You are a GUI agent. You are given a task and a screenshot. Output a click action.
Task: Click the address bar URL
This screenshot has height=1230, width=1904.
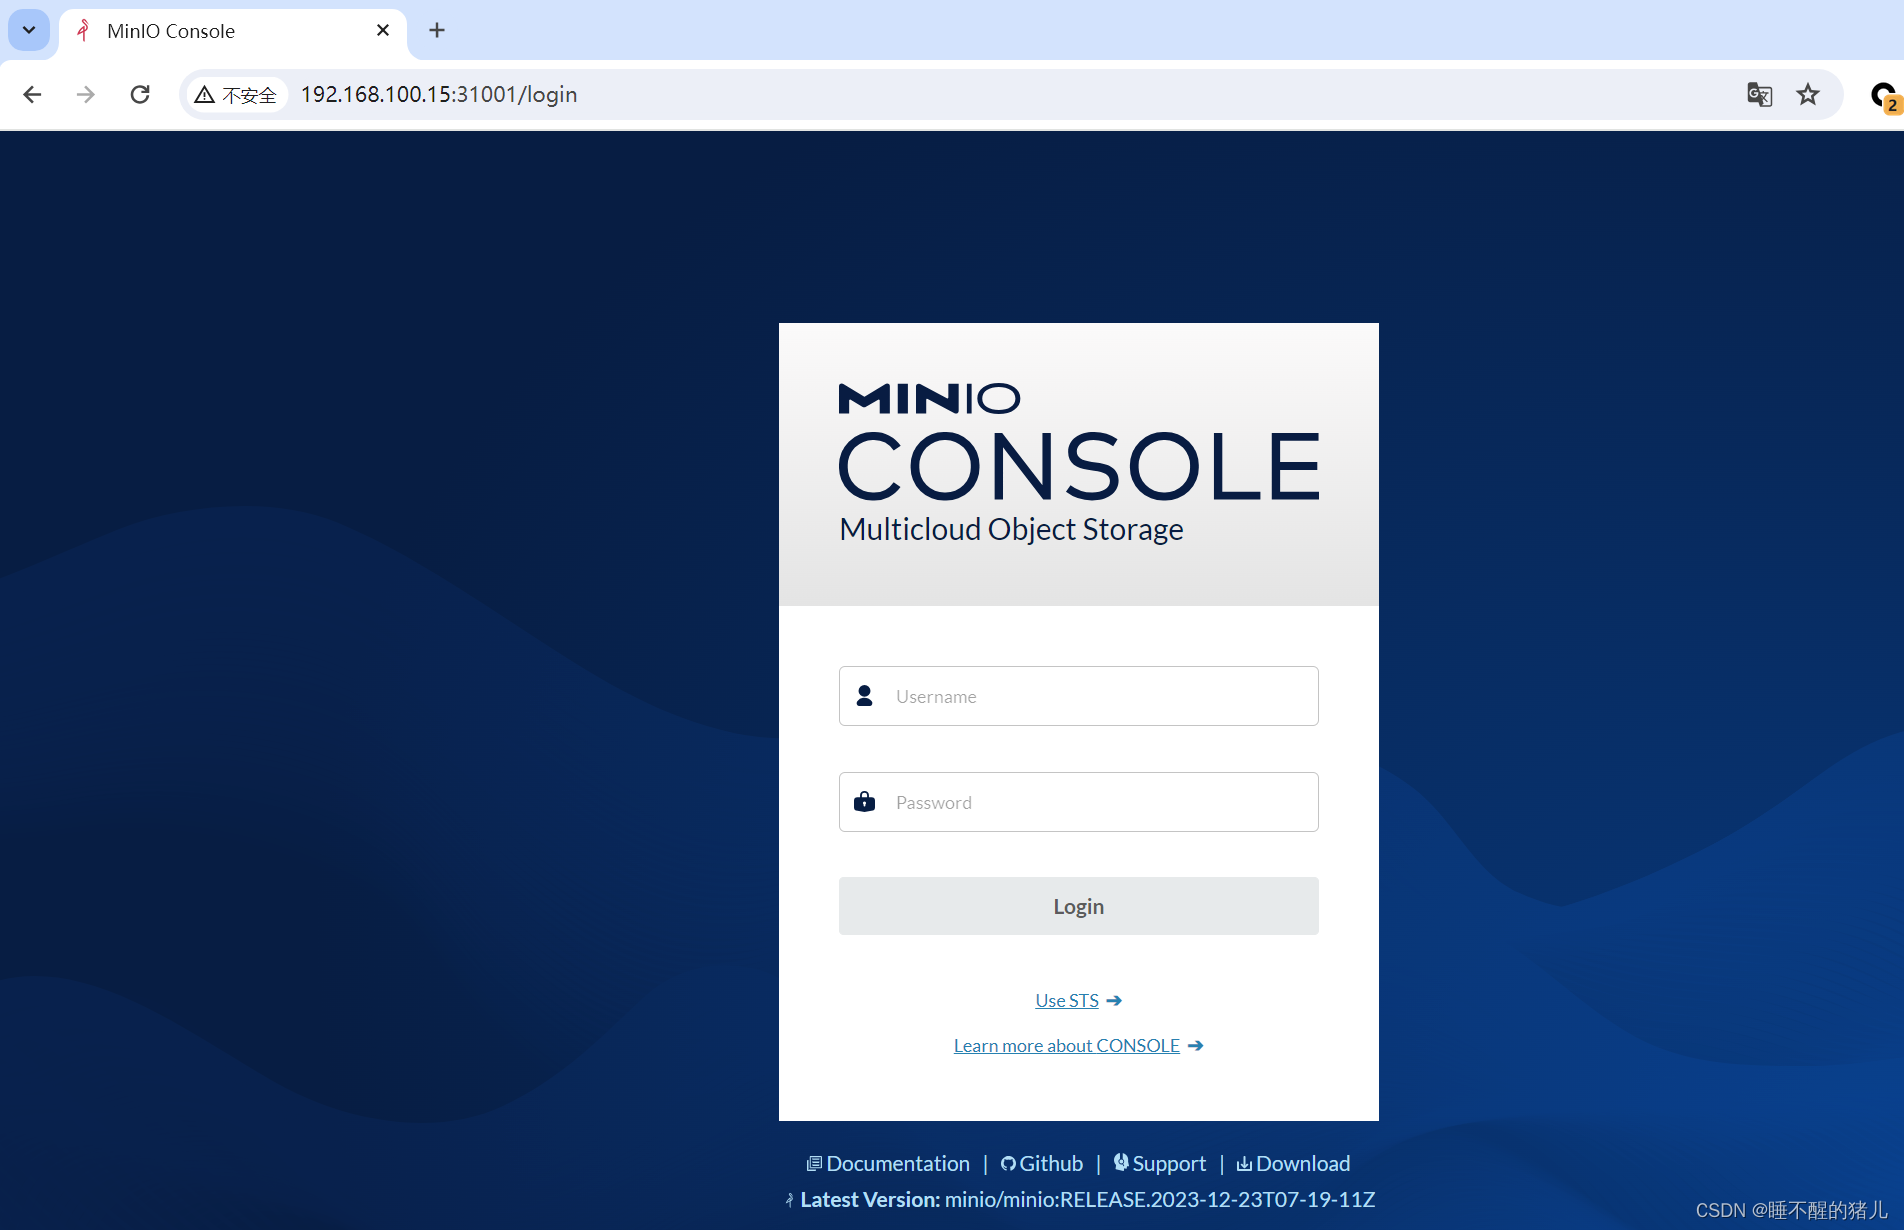tap(439, 94)
